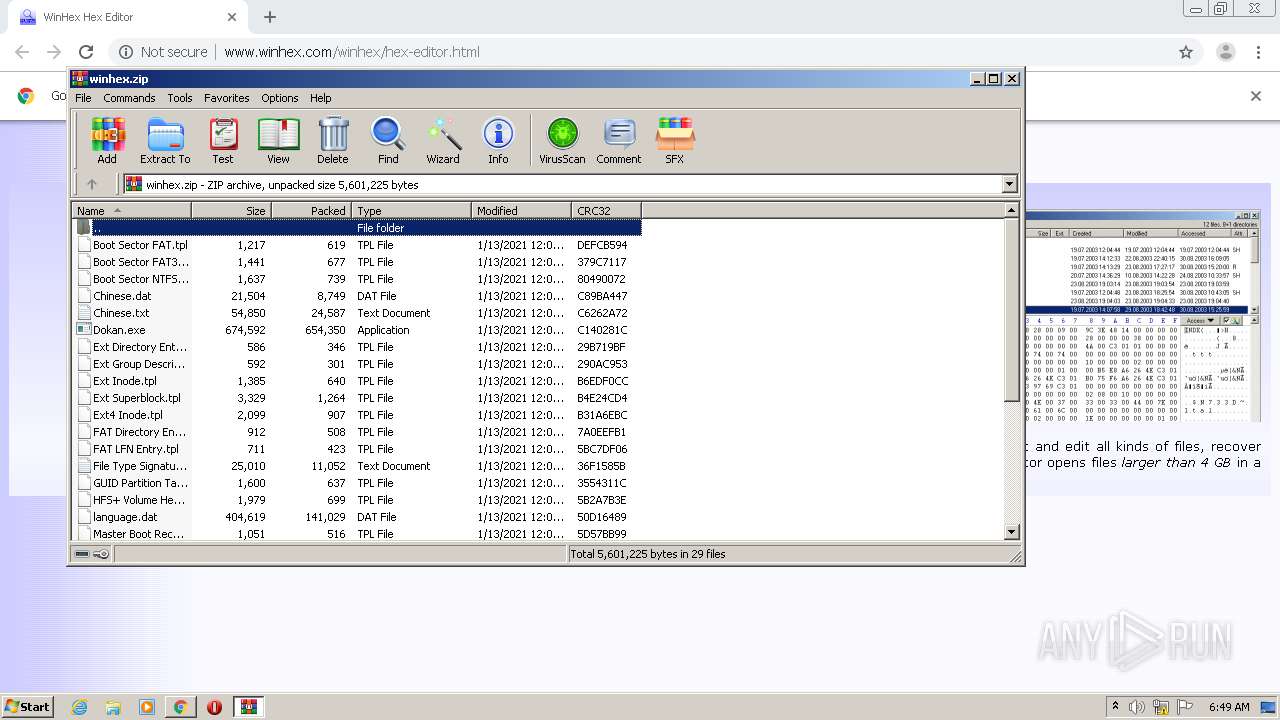Image resolution: width=1280 pixels, height=720 pixels.
Task: Click the SFX toolbar icon
Action: point(675,140)
